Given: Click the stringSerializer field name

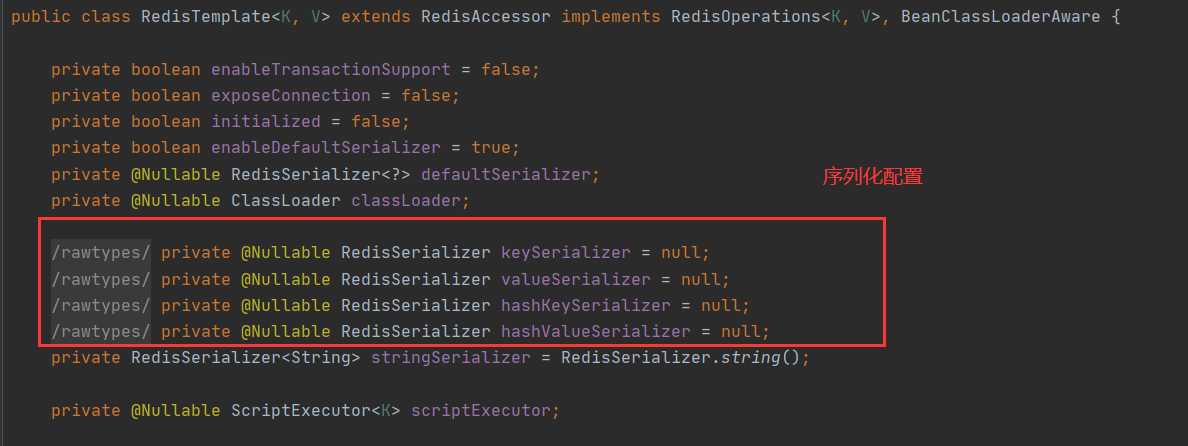Looking at the screenshot, I should point(450,357).
